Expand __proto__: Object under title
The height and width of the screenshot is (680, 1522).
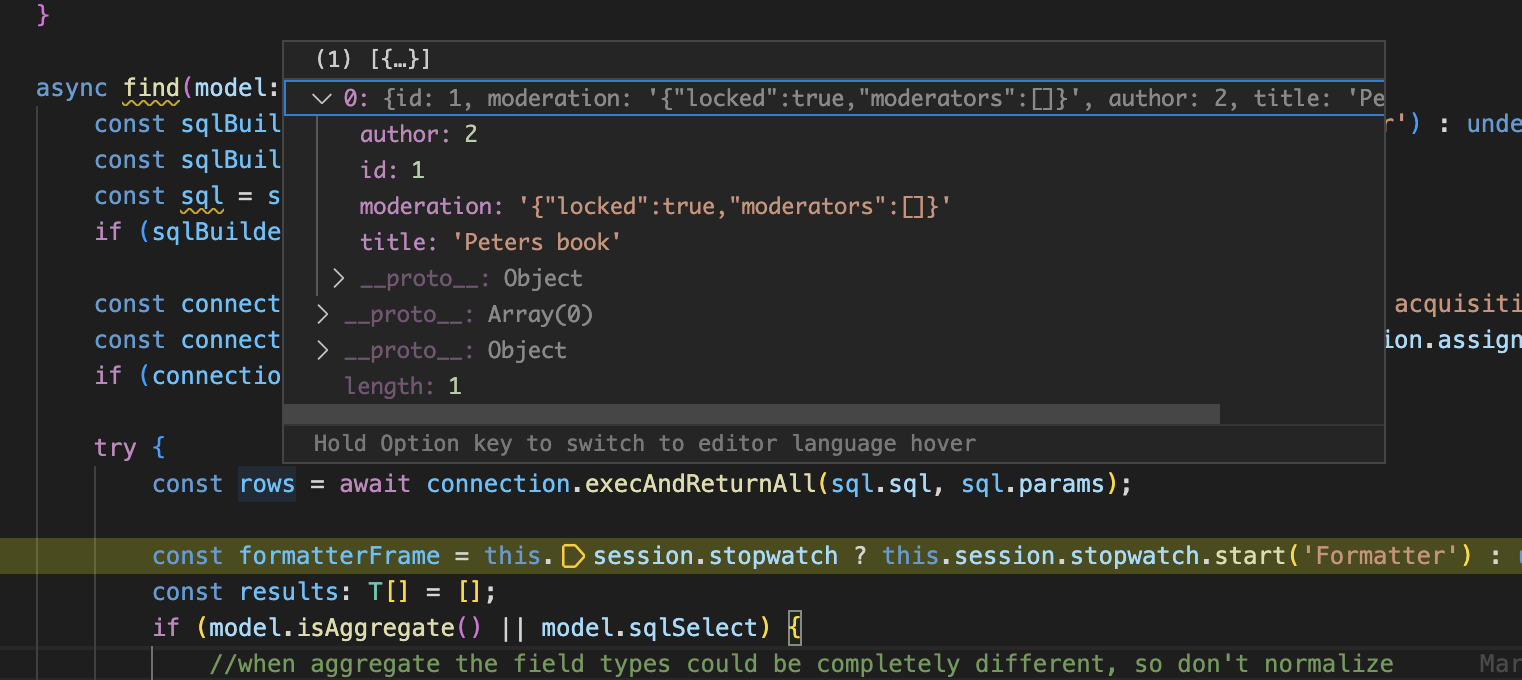[338, 278]
